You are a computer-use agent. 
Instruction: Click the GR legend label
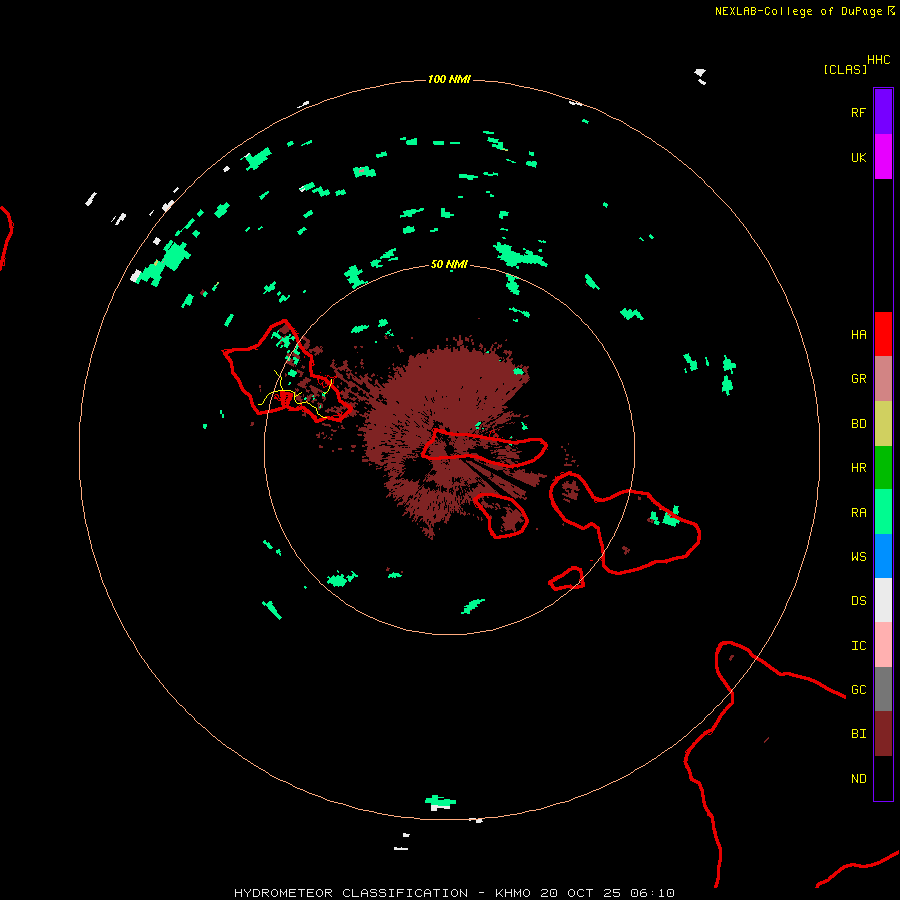(858, 379)
